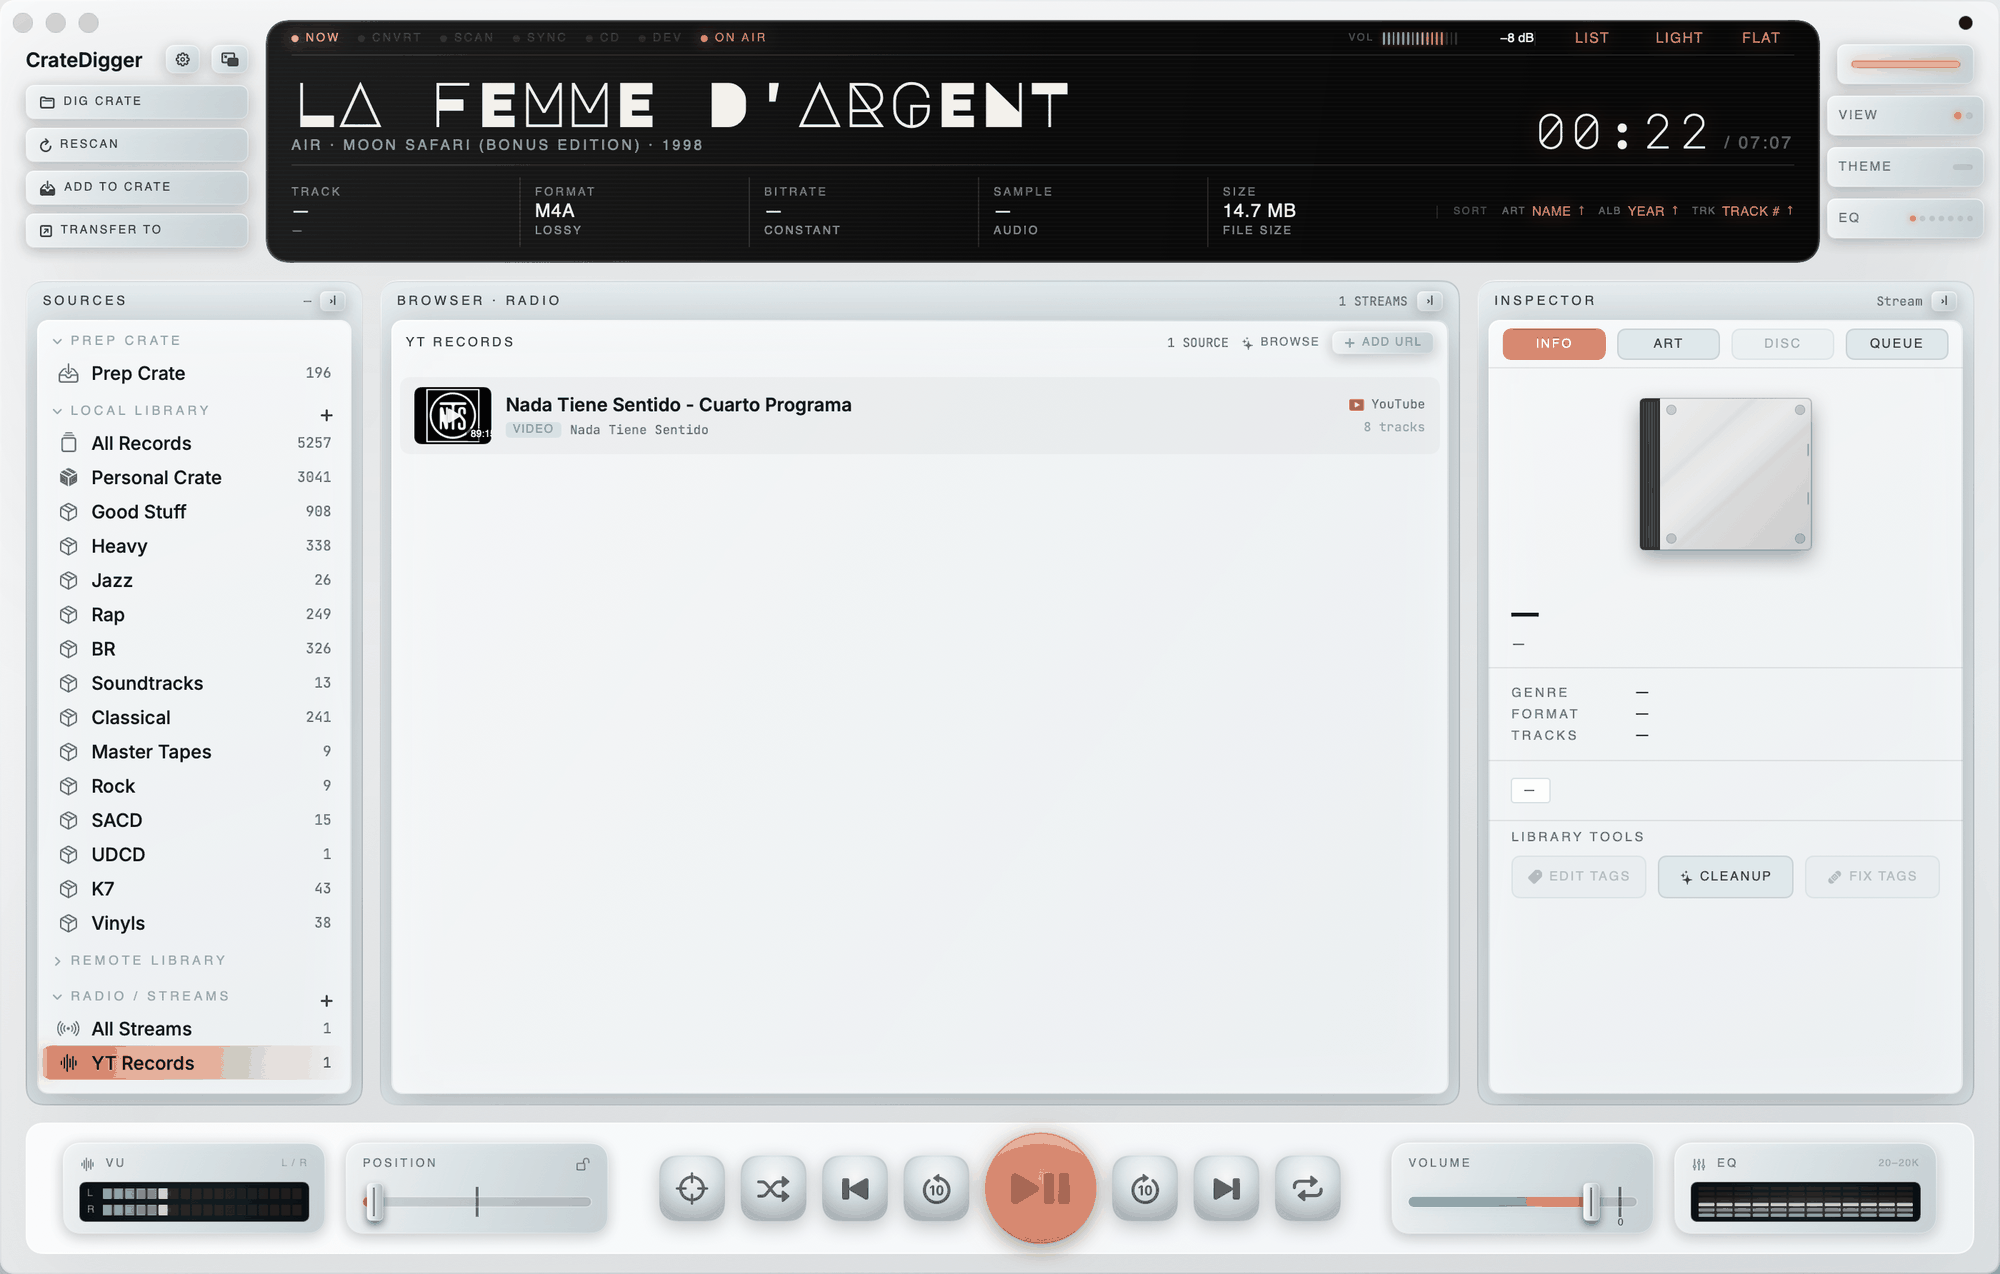
Task: Toggle the VIEW switch
Action: pyautogui.click(x=1904, y=115)
